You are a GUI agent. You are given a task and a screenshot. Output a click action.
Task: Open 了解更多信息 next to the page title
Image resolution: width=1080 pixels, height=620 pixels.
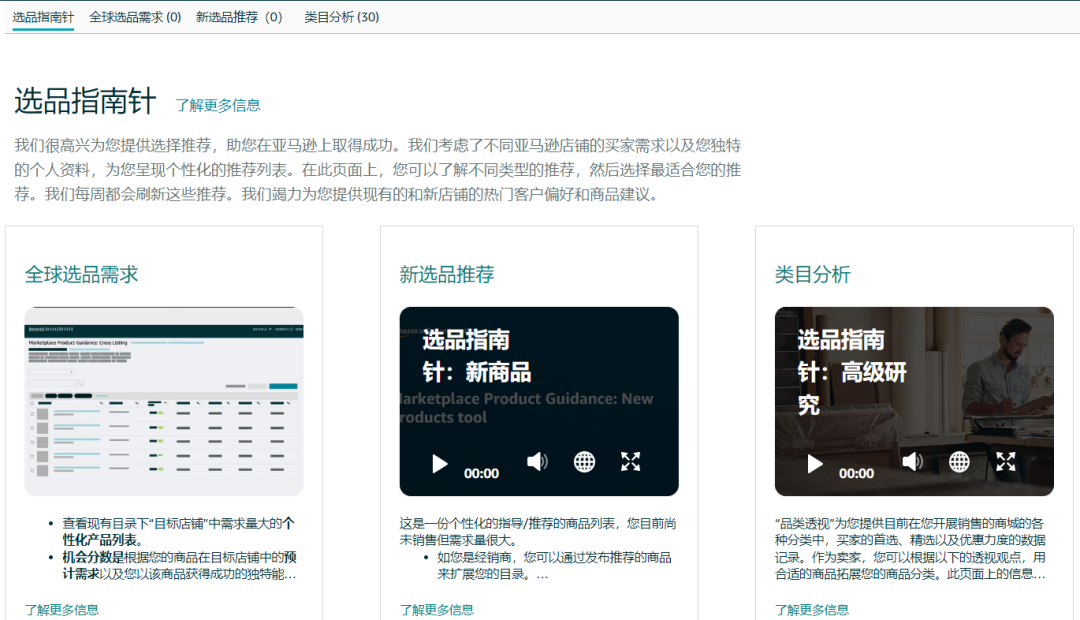218,103
